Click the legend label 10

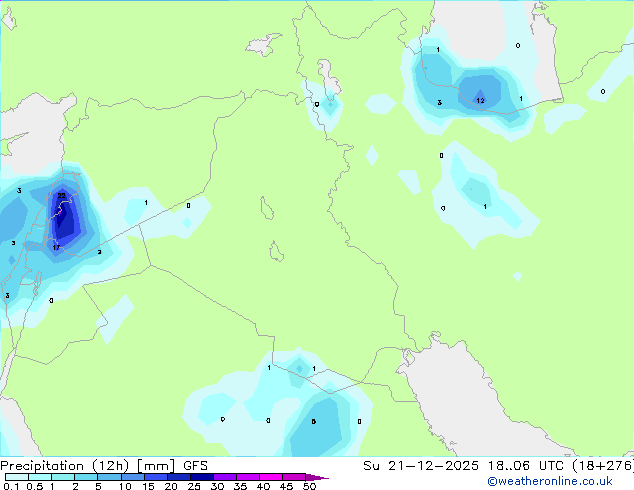pos(125,486)
